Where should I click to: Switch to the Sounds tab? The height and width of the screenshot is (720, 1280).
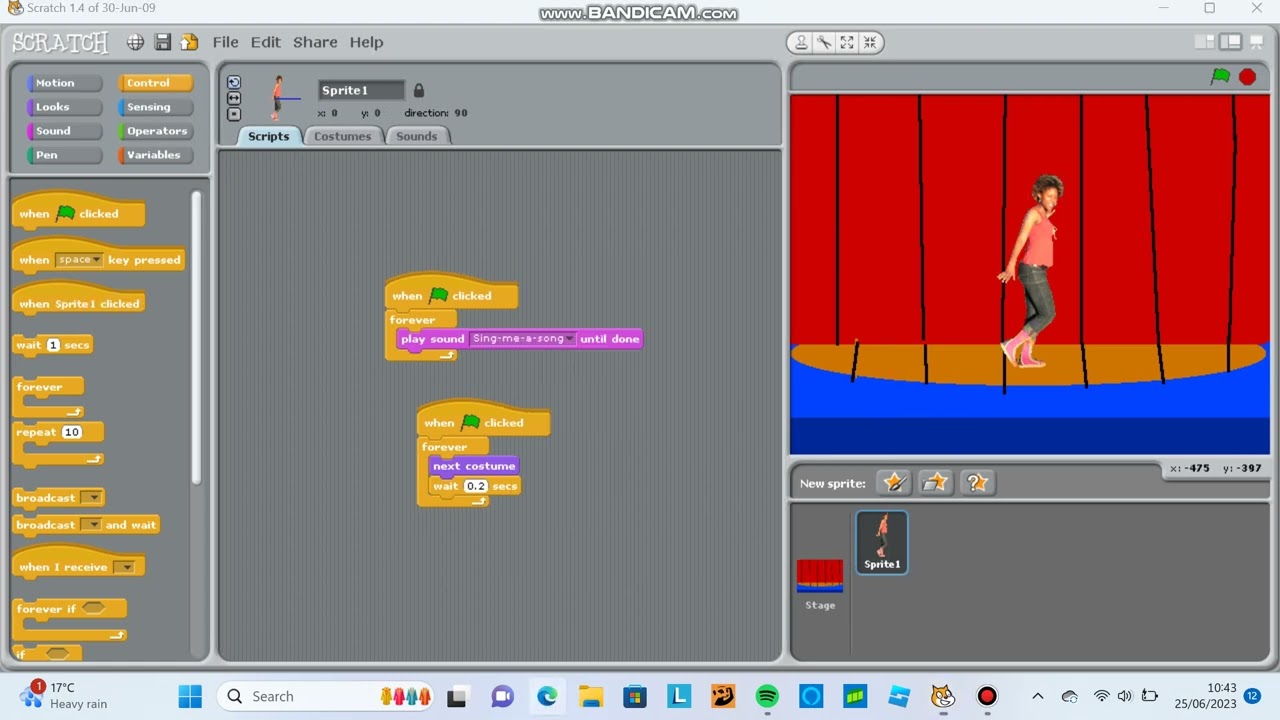click(416, 136)
